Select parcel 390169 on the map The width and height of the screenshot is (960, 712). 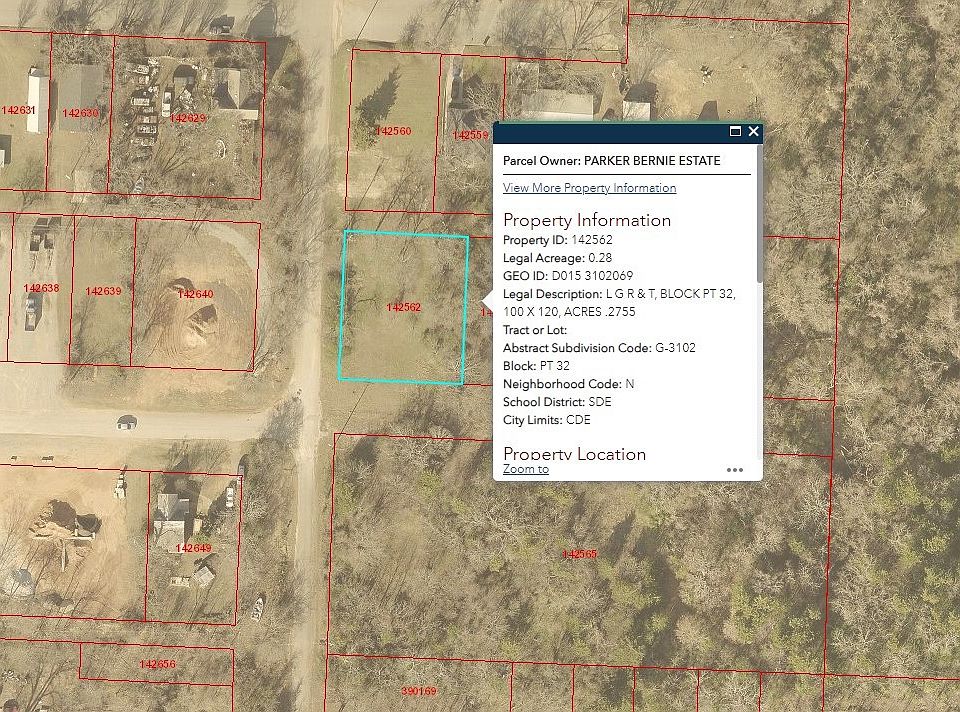tap(419, 691)
